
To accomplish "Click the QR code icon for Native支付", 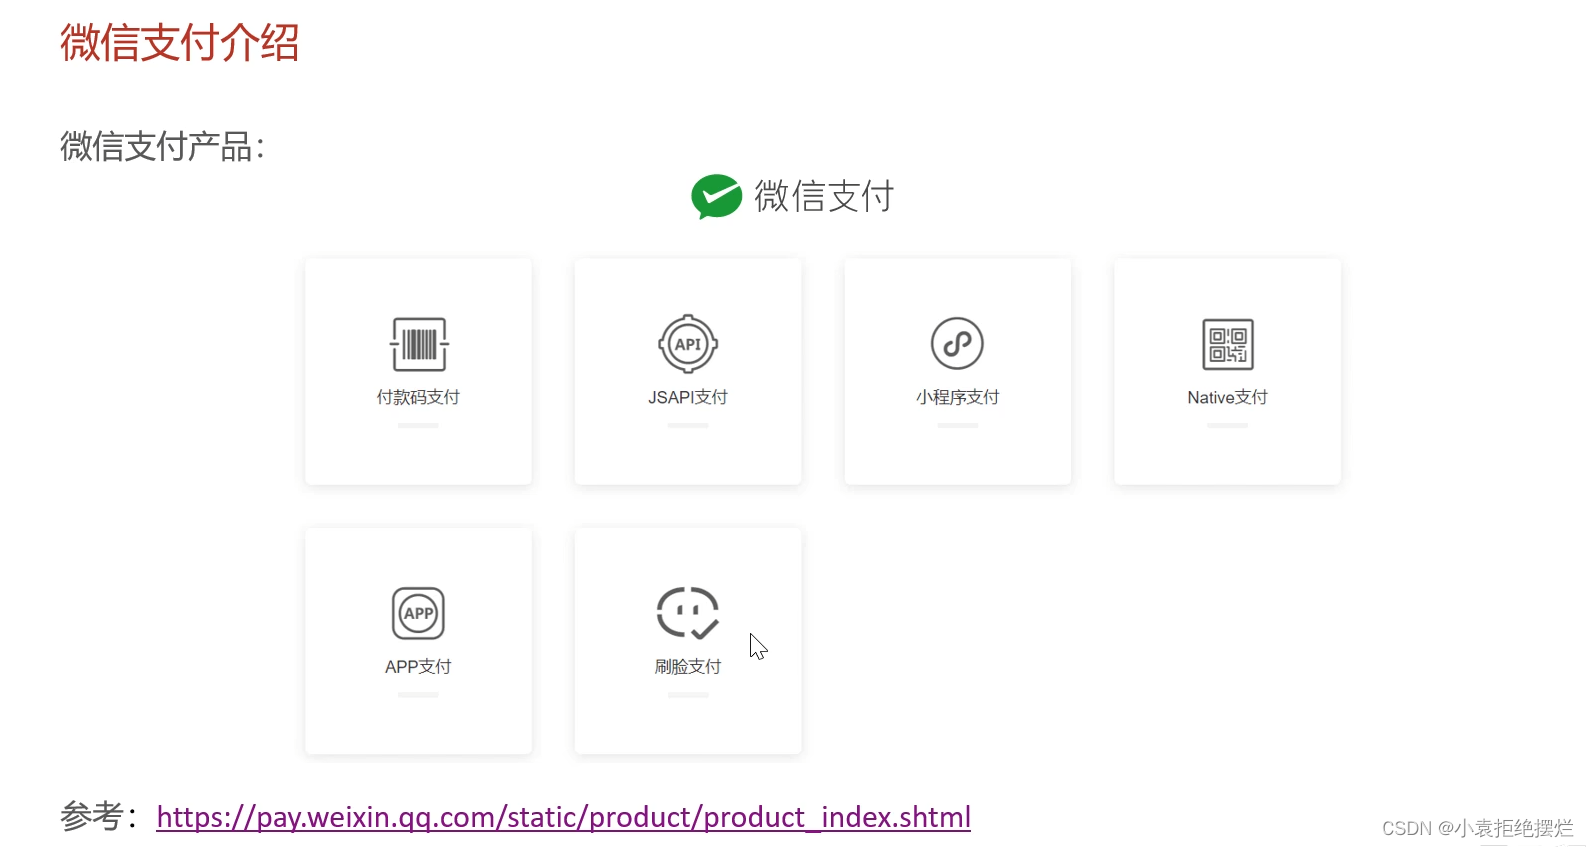I will 1228,344.
